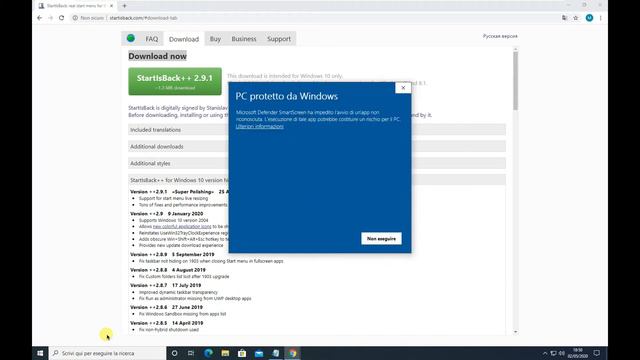Image resolution: width=640 pixels, height=360 pixels.
Task: Open the Business tab
Action: click(244, 39)
